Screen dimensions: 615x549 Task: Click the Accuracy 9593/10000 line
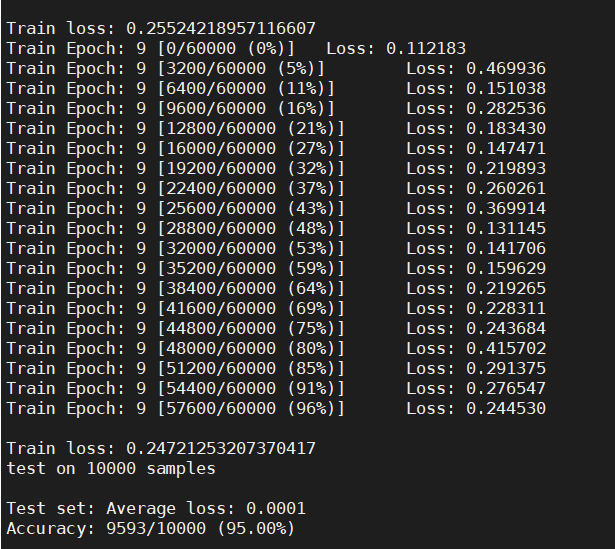pyautogui.click(x=151, y=529)
